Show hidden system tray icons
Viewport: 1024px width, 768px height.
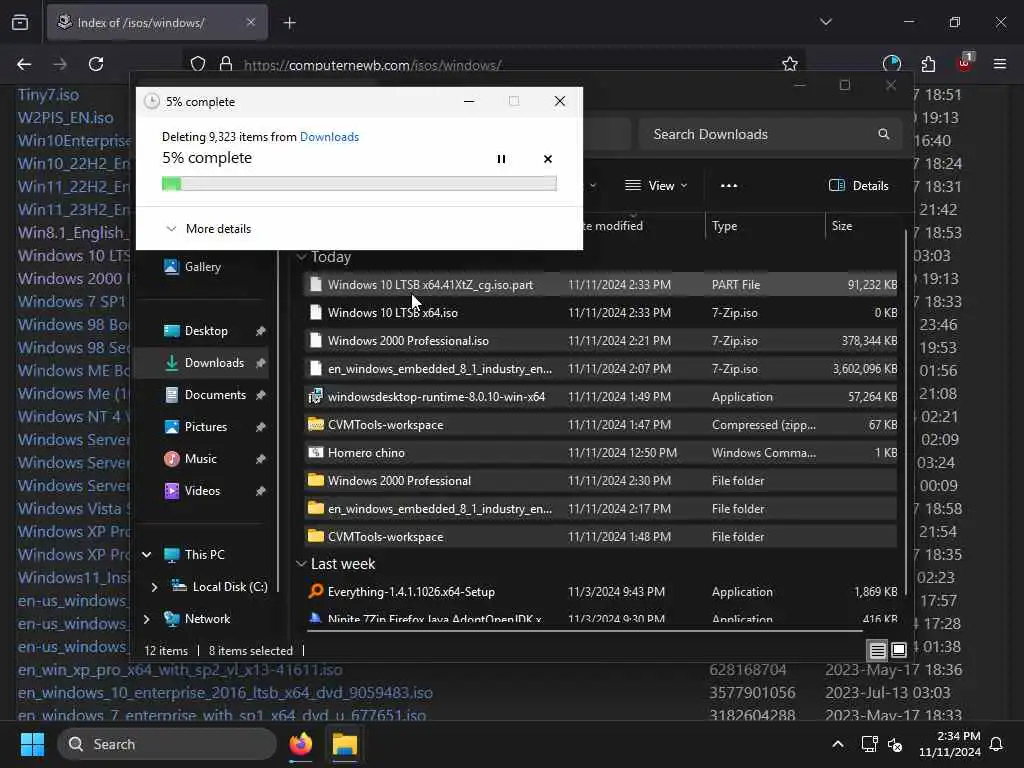838,744
